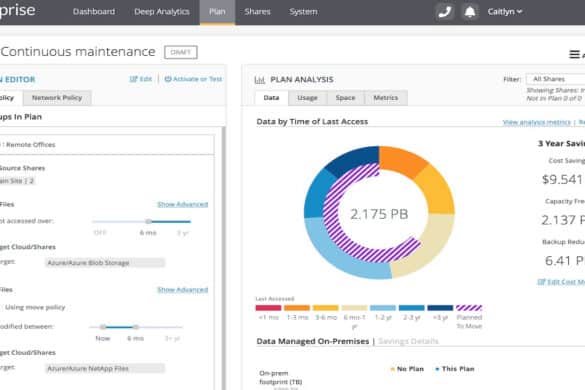Viewport: 585px width, 390px height.
Task: Switch to the Usage tab
Action: click(x=307, y=98)
